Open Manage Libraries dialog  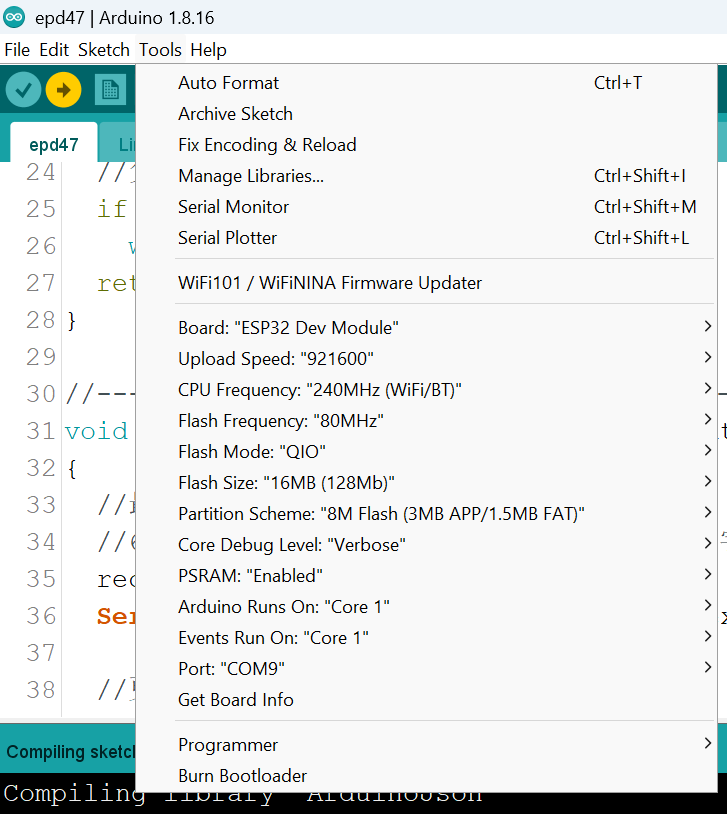pos(251,176)
